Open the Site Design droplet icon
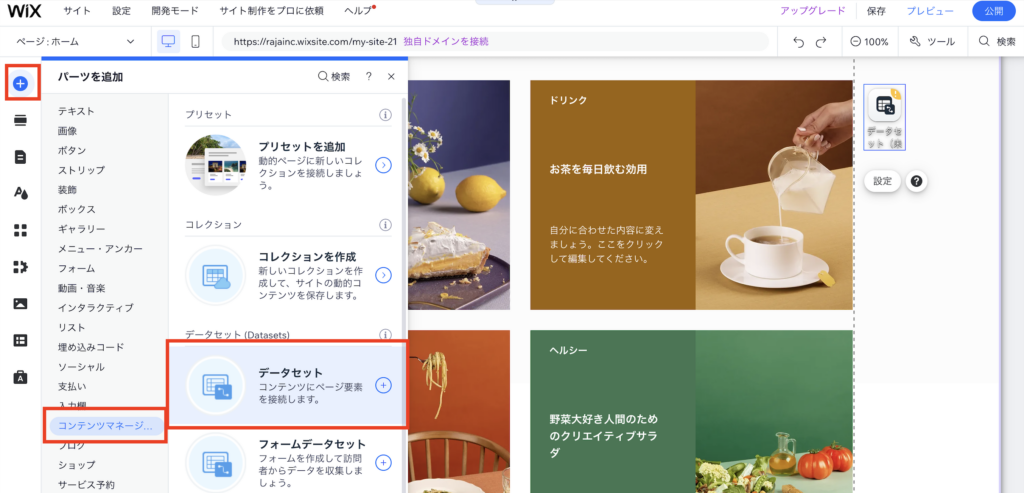 click(x=20, y=193)
